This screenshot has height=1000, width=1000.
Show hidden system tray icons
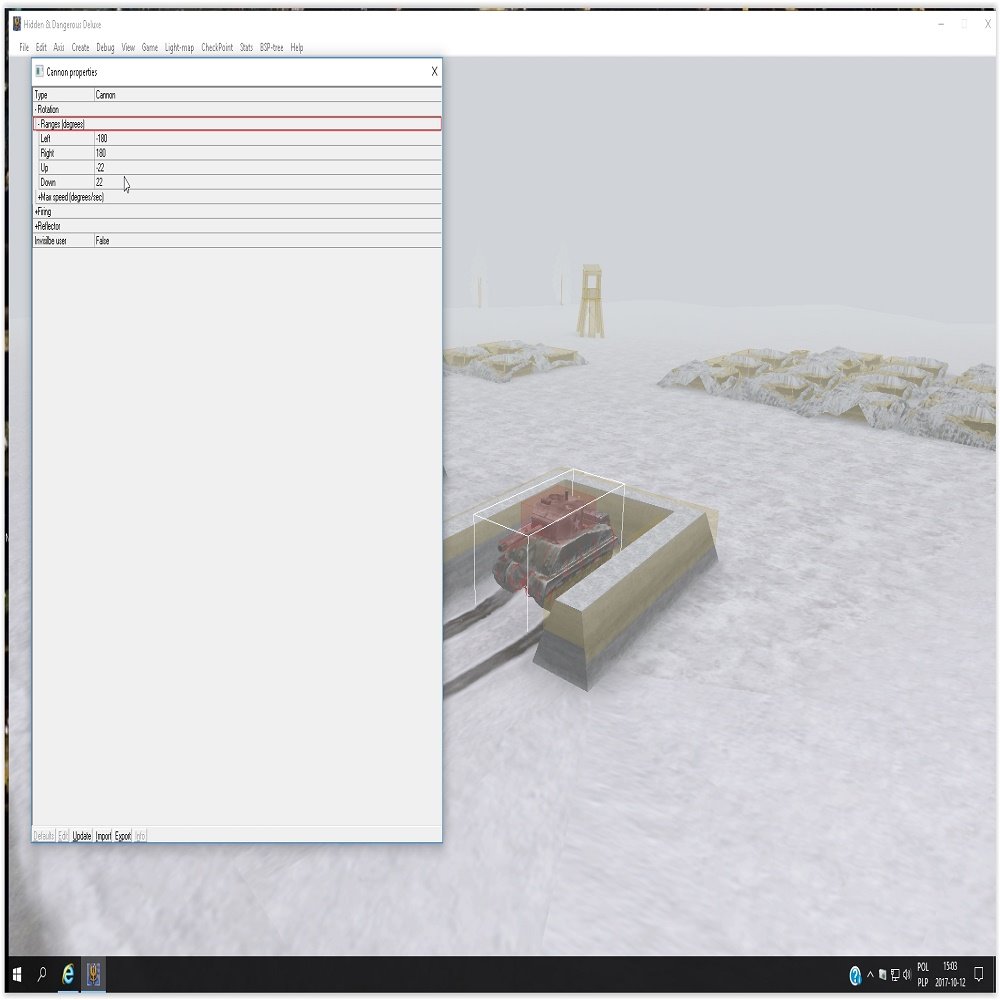(x=870, y=974)
